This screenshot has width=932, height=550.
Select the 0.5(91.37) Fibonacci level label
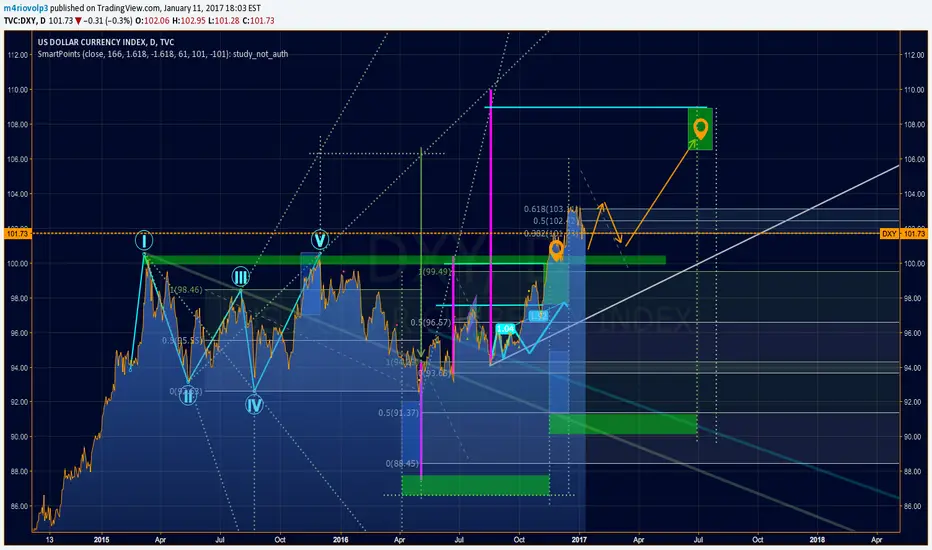coord(398,413)
